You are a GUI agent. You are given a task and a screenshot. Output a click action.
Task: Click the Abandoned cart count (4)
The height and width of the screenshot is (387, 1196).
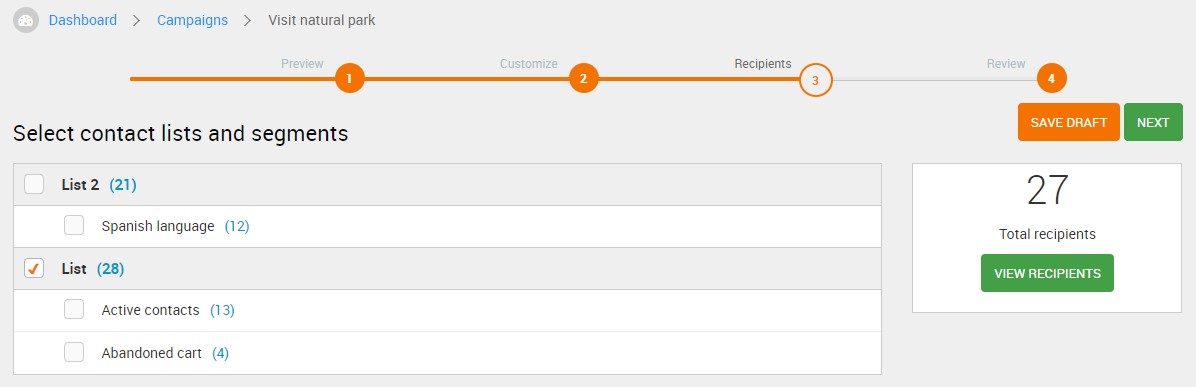[x=220, y=353]
